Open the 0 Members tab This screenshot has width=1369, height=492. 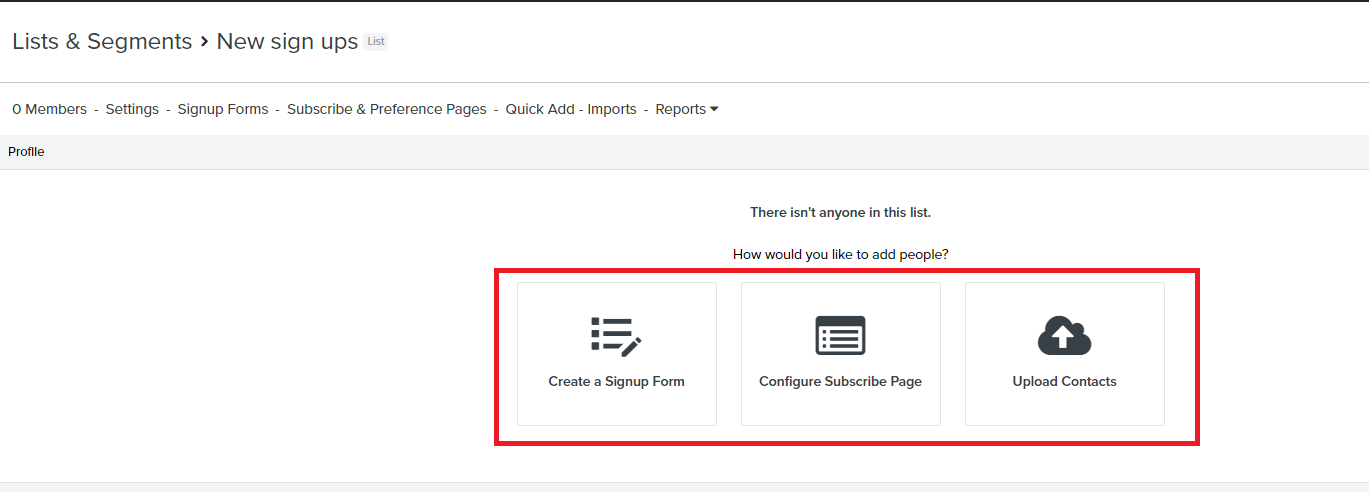(x=49, y=109)
